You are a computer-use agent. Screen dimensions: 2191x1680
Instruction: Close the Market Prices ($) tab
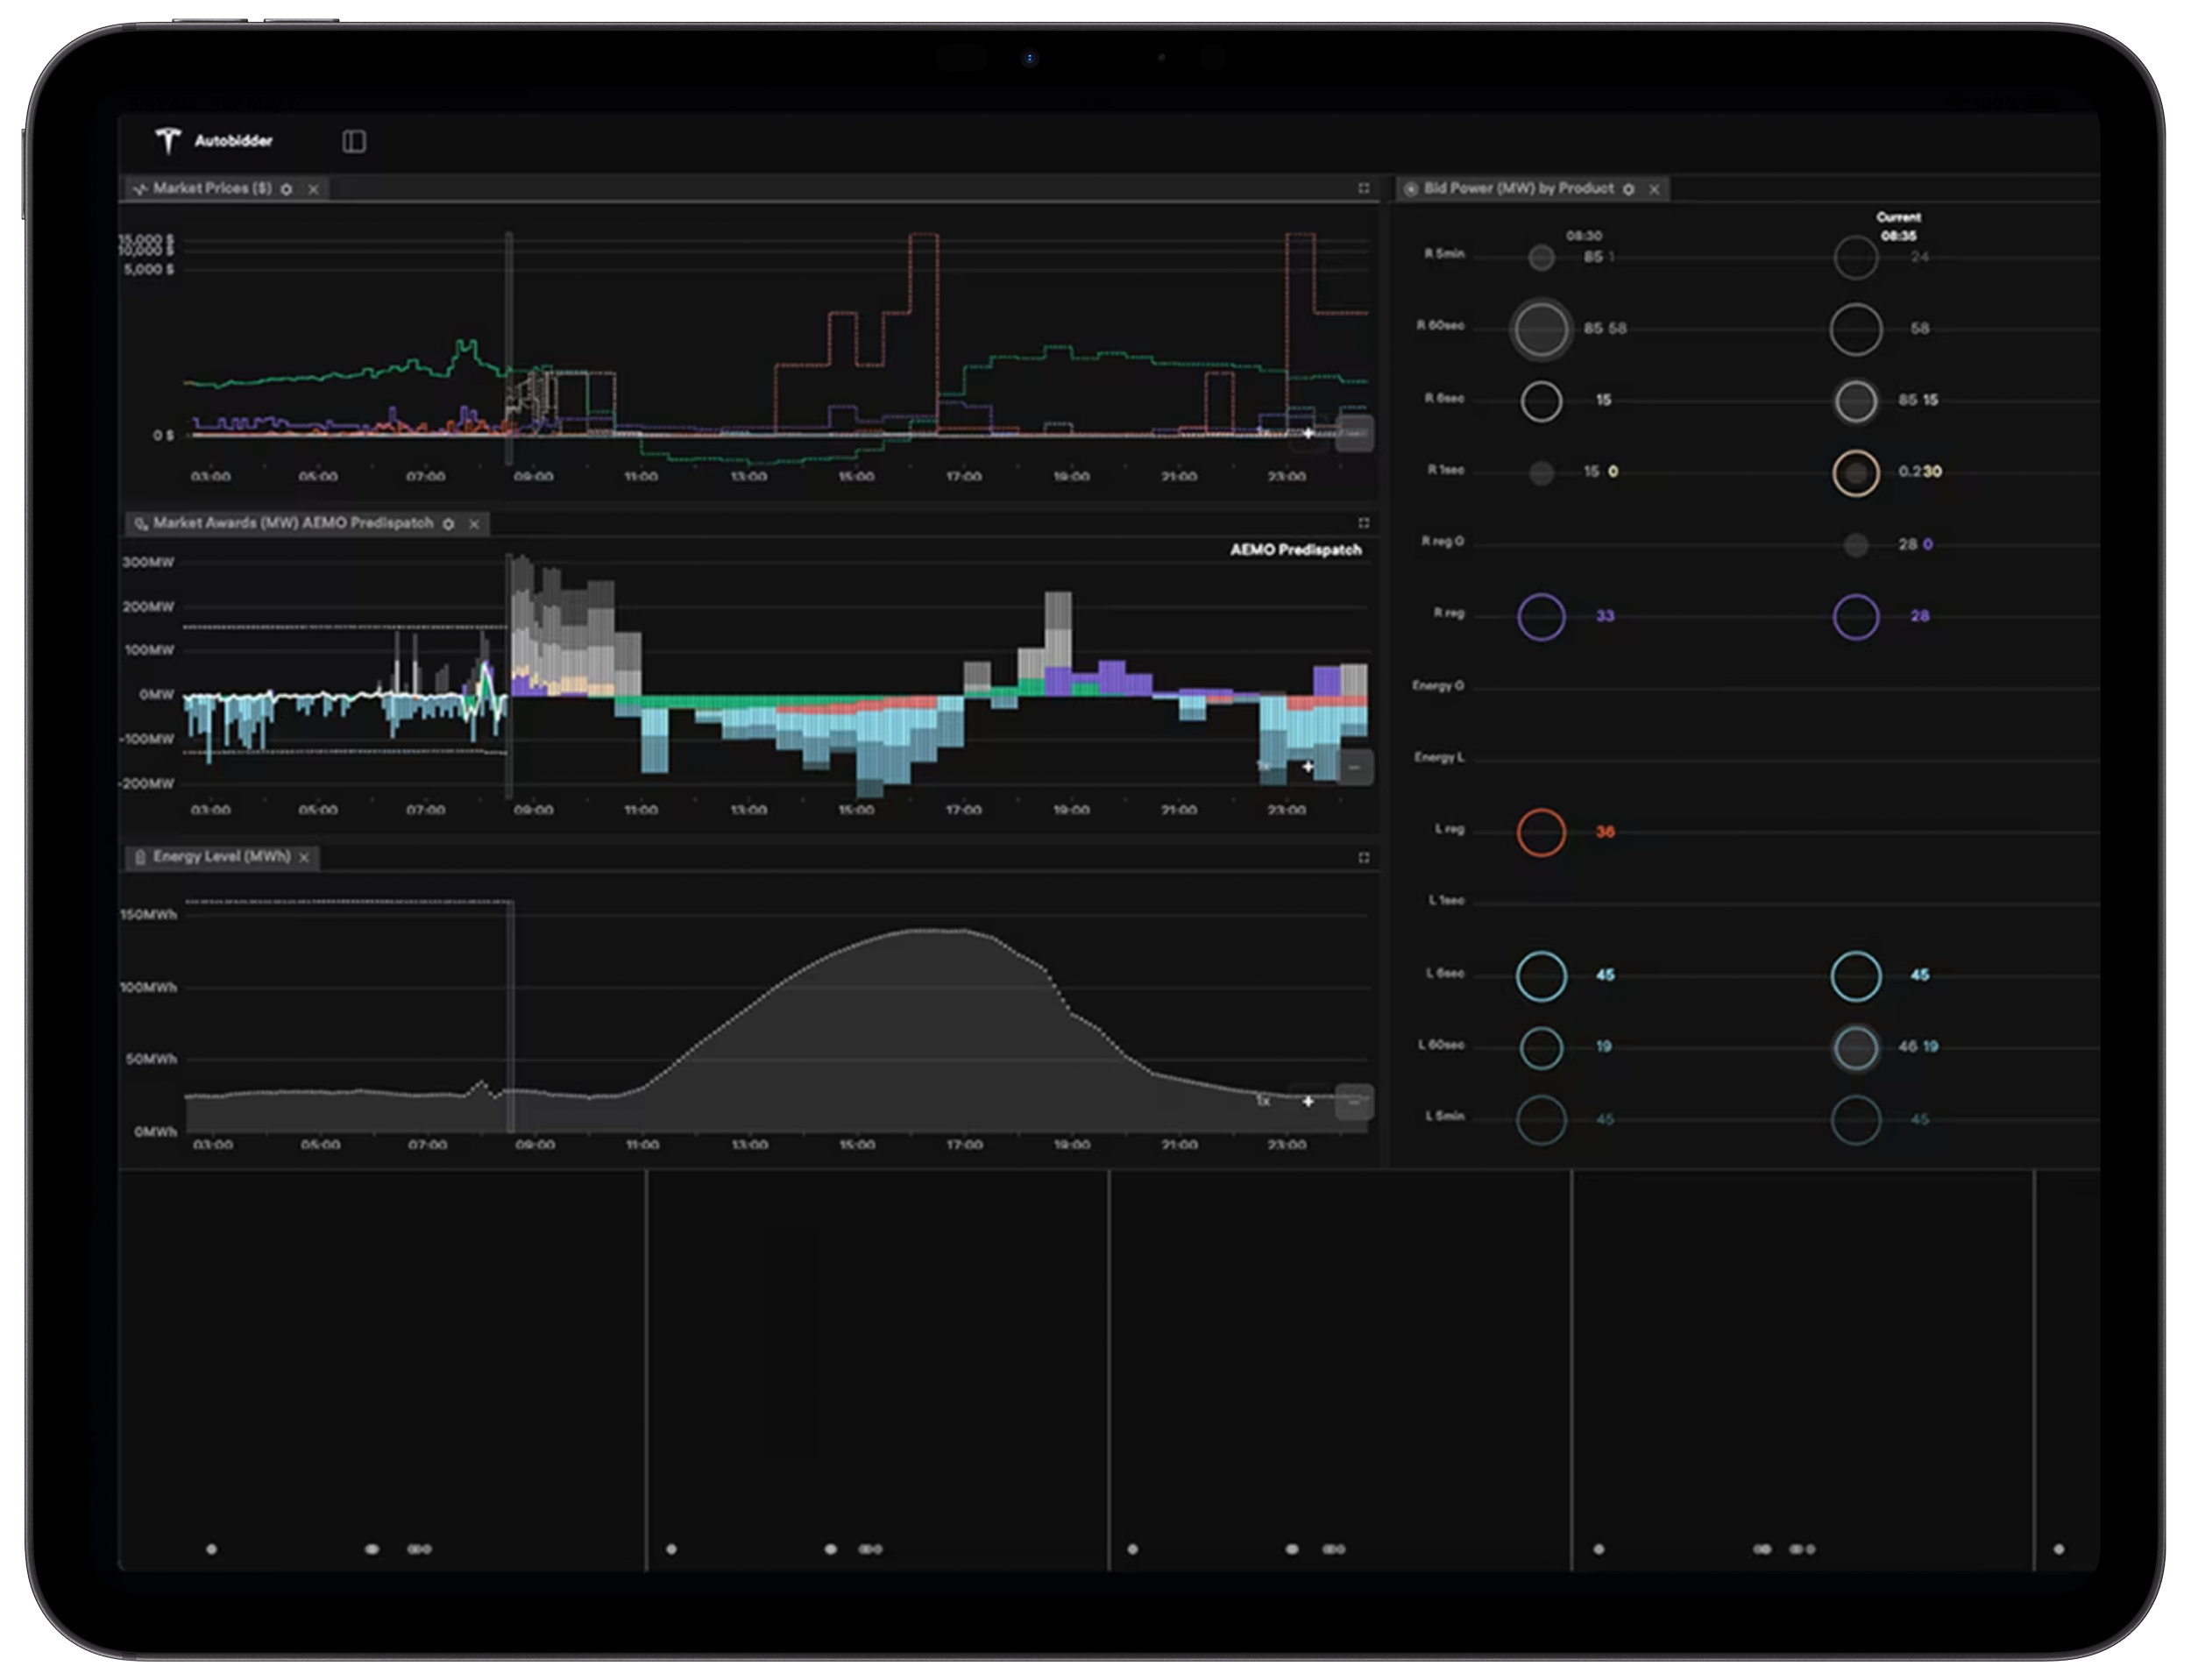coord(313,189)
